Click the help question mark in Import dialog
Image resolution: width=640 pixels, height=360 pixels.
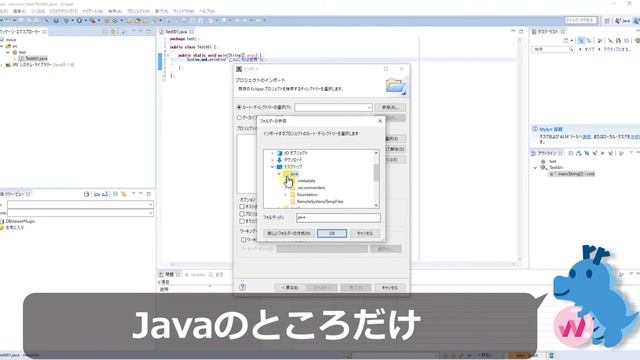[242, 287]
